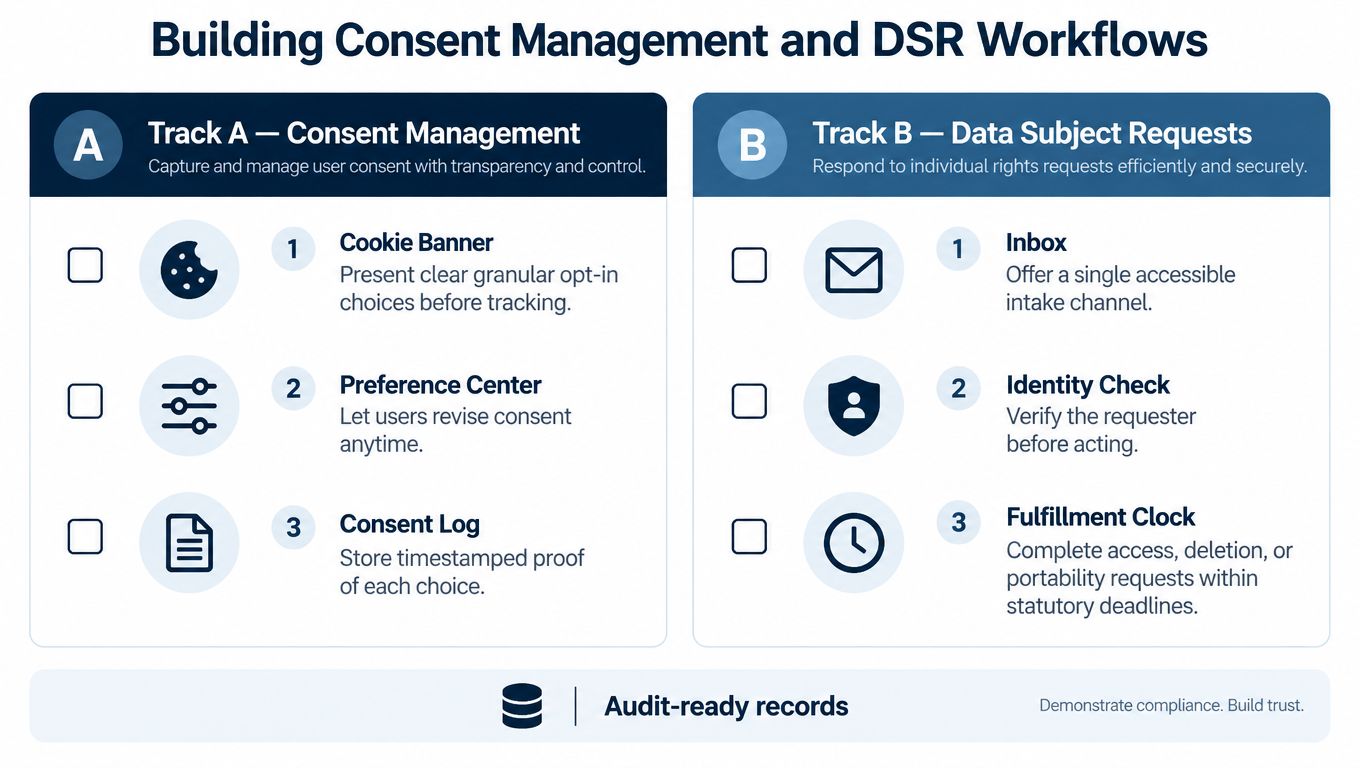The width and height of the screenshot is (1360, 768).
Task: Click step number 2 beside Identity Check
Action: click(958, 388)
